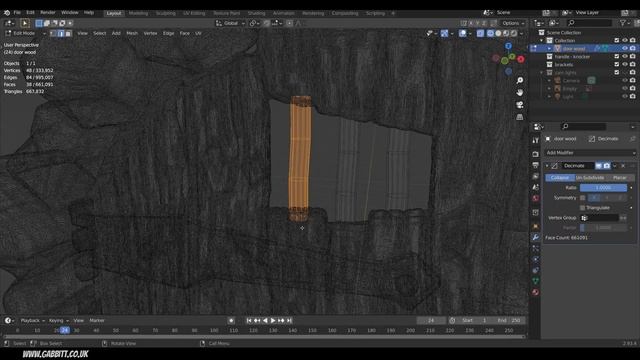This screenshot has height=360, width=640.
Task: Open the Scene properties tab
Action: [536, 187]
